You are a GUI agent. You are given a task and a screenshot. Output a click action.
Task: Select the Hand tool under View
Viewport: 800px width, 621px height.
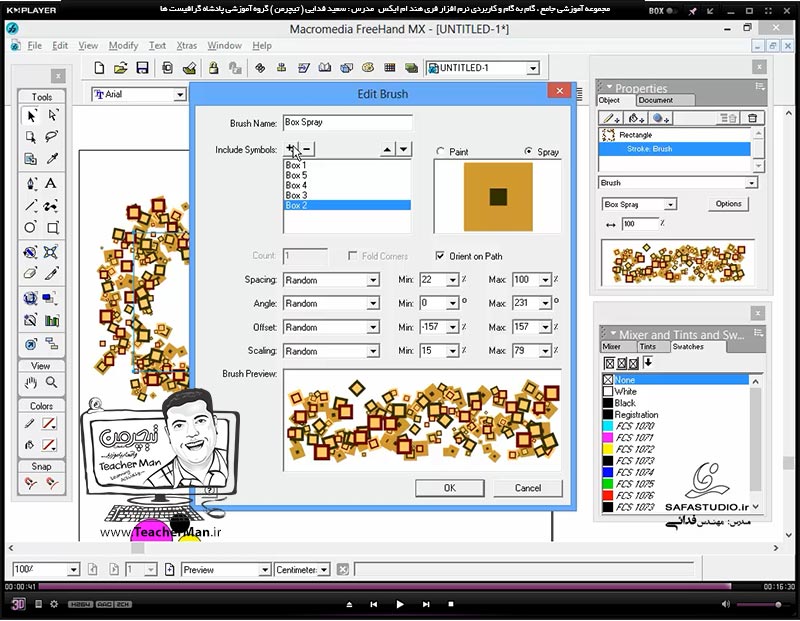click(31, 382)
